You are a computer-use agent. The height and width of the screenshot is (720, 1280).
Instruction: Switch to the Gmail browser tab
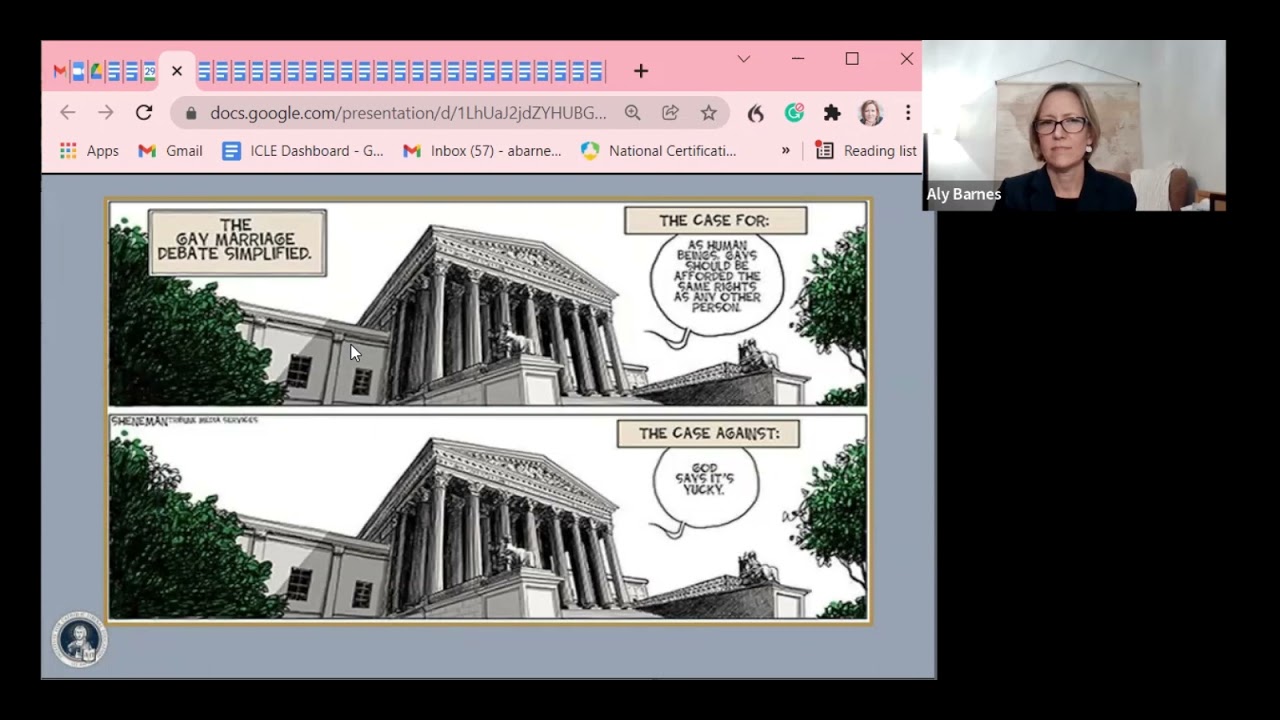click(60, 71)
